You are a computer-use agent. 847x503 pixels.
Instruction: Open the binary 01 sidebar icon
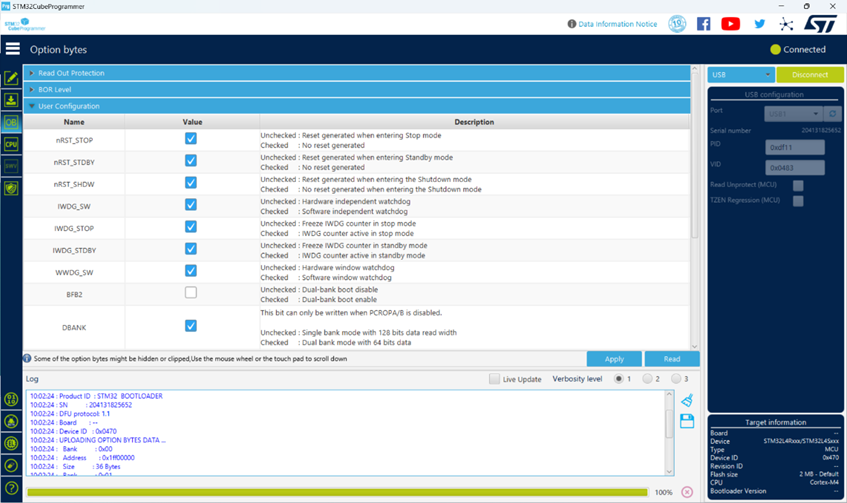[x=11, y=400]
